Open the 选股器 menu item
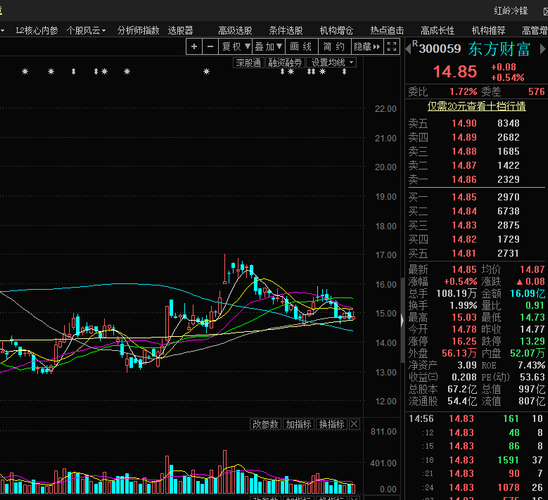Viewport: 548px width, 500px height. (180, 31)
